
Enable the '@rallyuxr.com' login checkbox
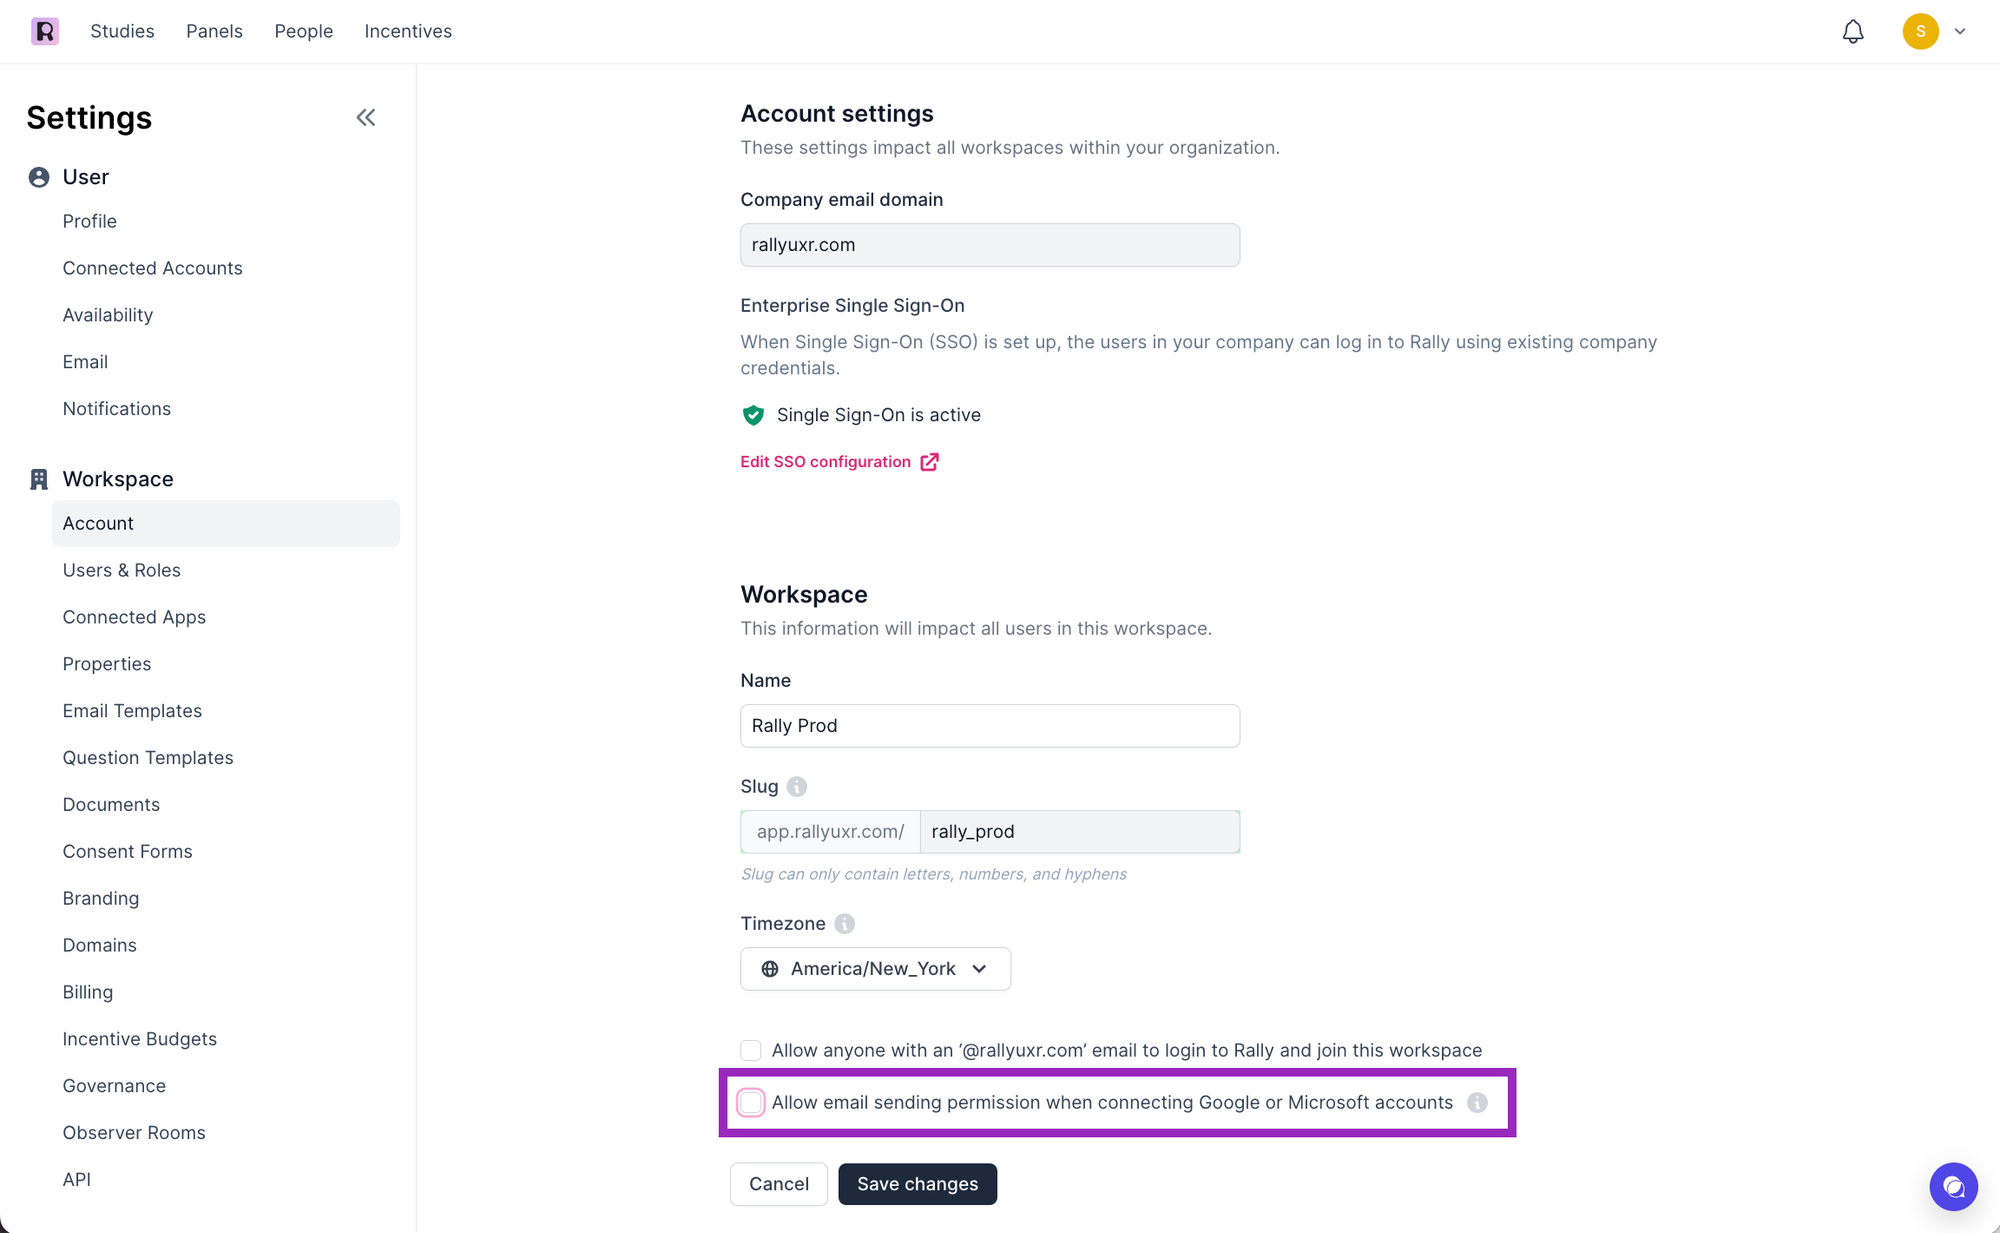(x=751, y=1051)
